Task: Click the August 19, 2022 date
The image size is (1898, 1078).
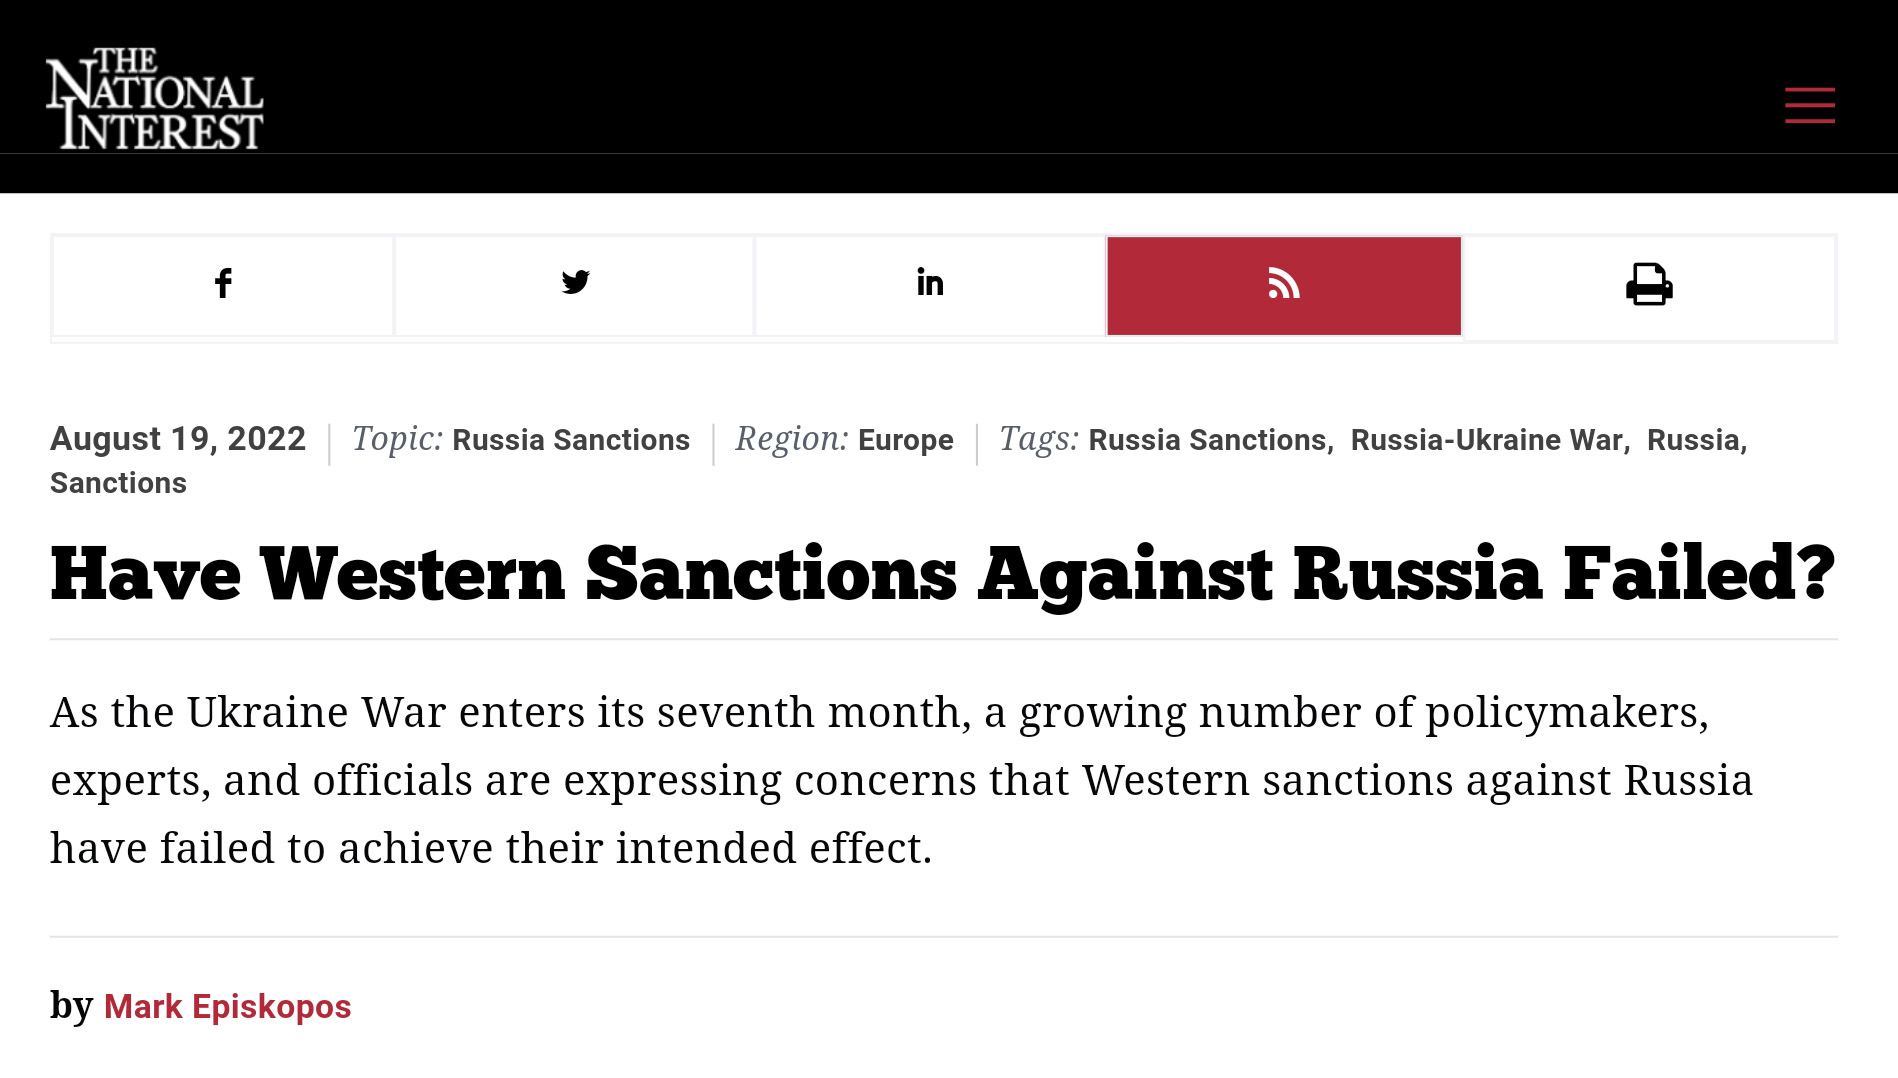Action: (x=178, y=439)
